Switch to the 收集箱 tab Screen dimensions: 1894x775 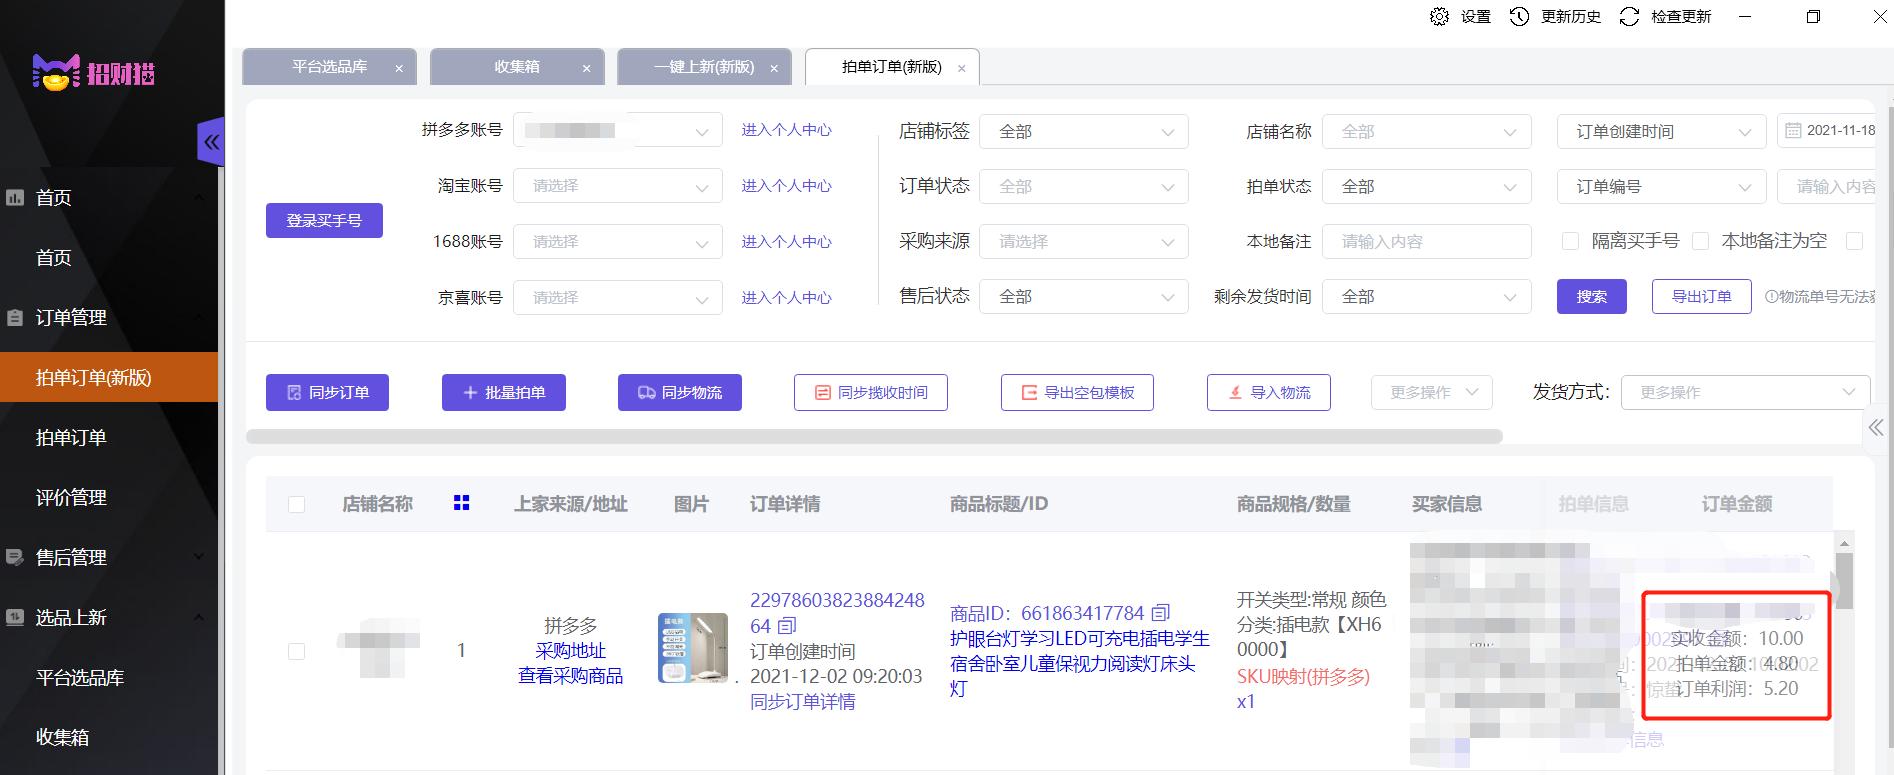coord(517,67)
